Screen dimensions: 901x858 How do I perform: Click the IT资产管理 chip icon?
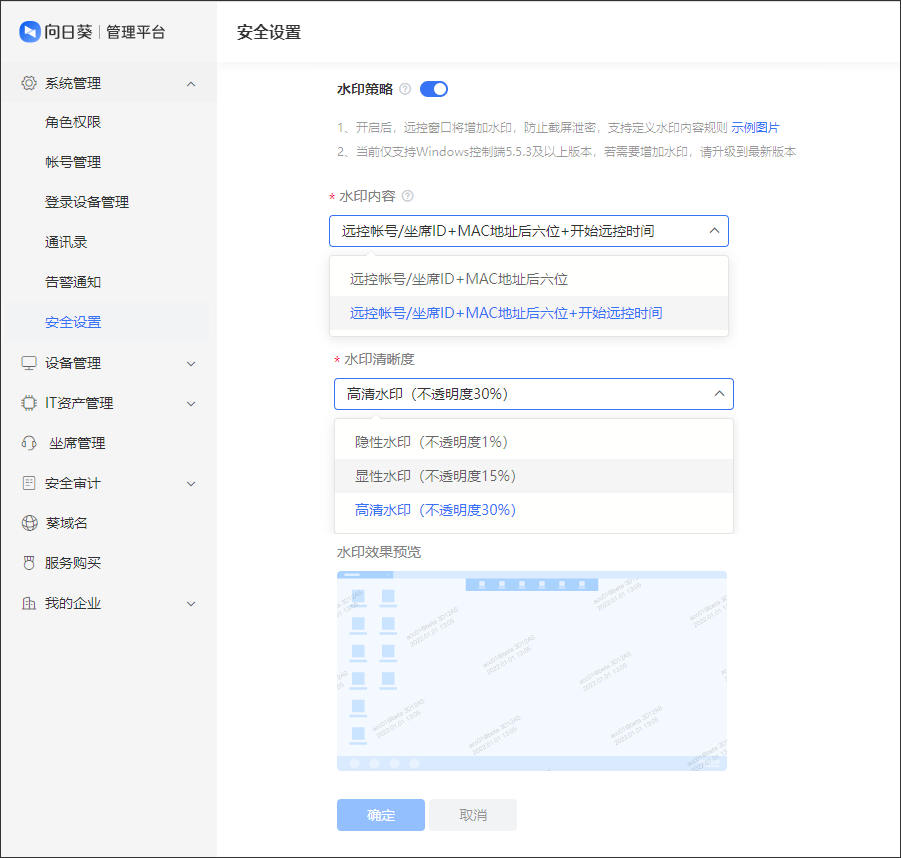tap(29, 403)
